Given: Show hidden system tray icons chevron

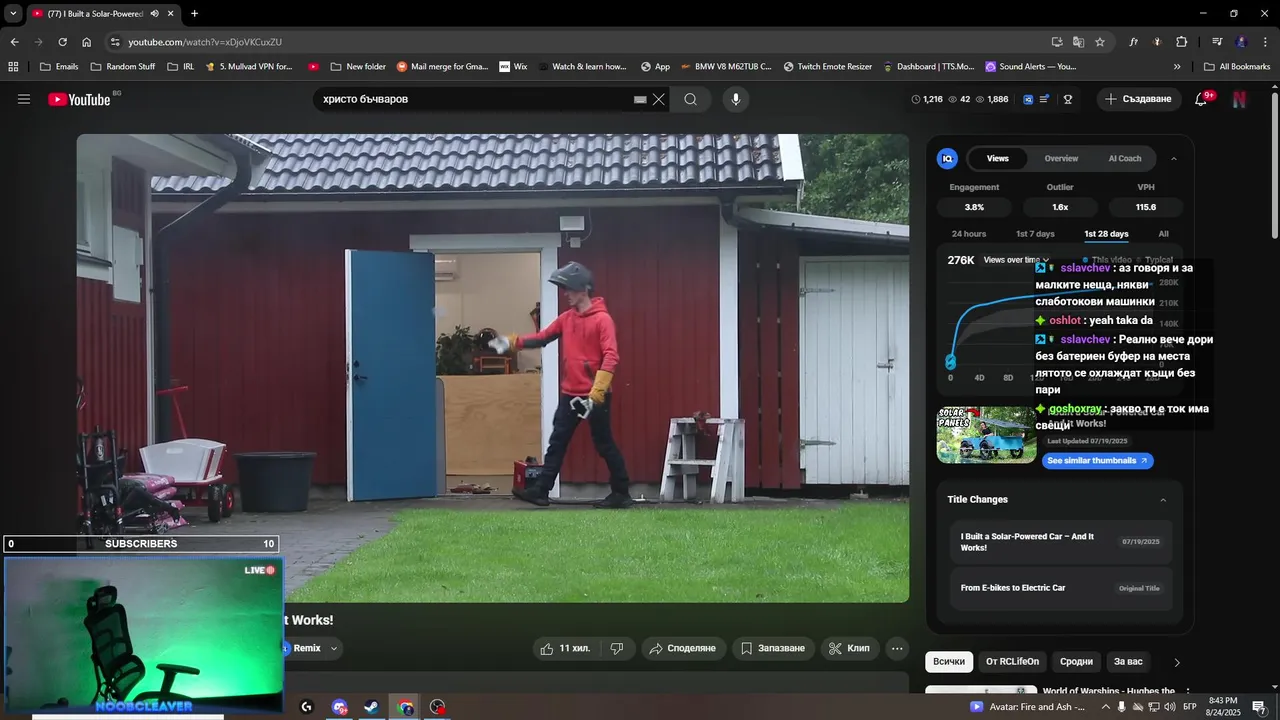Looking at the screenshot, I should pos(1105,707).
